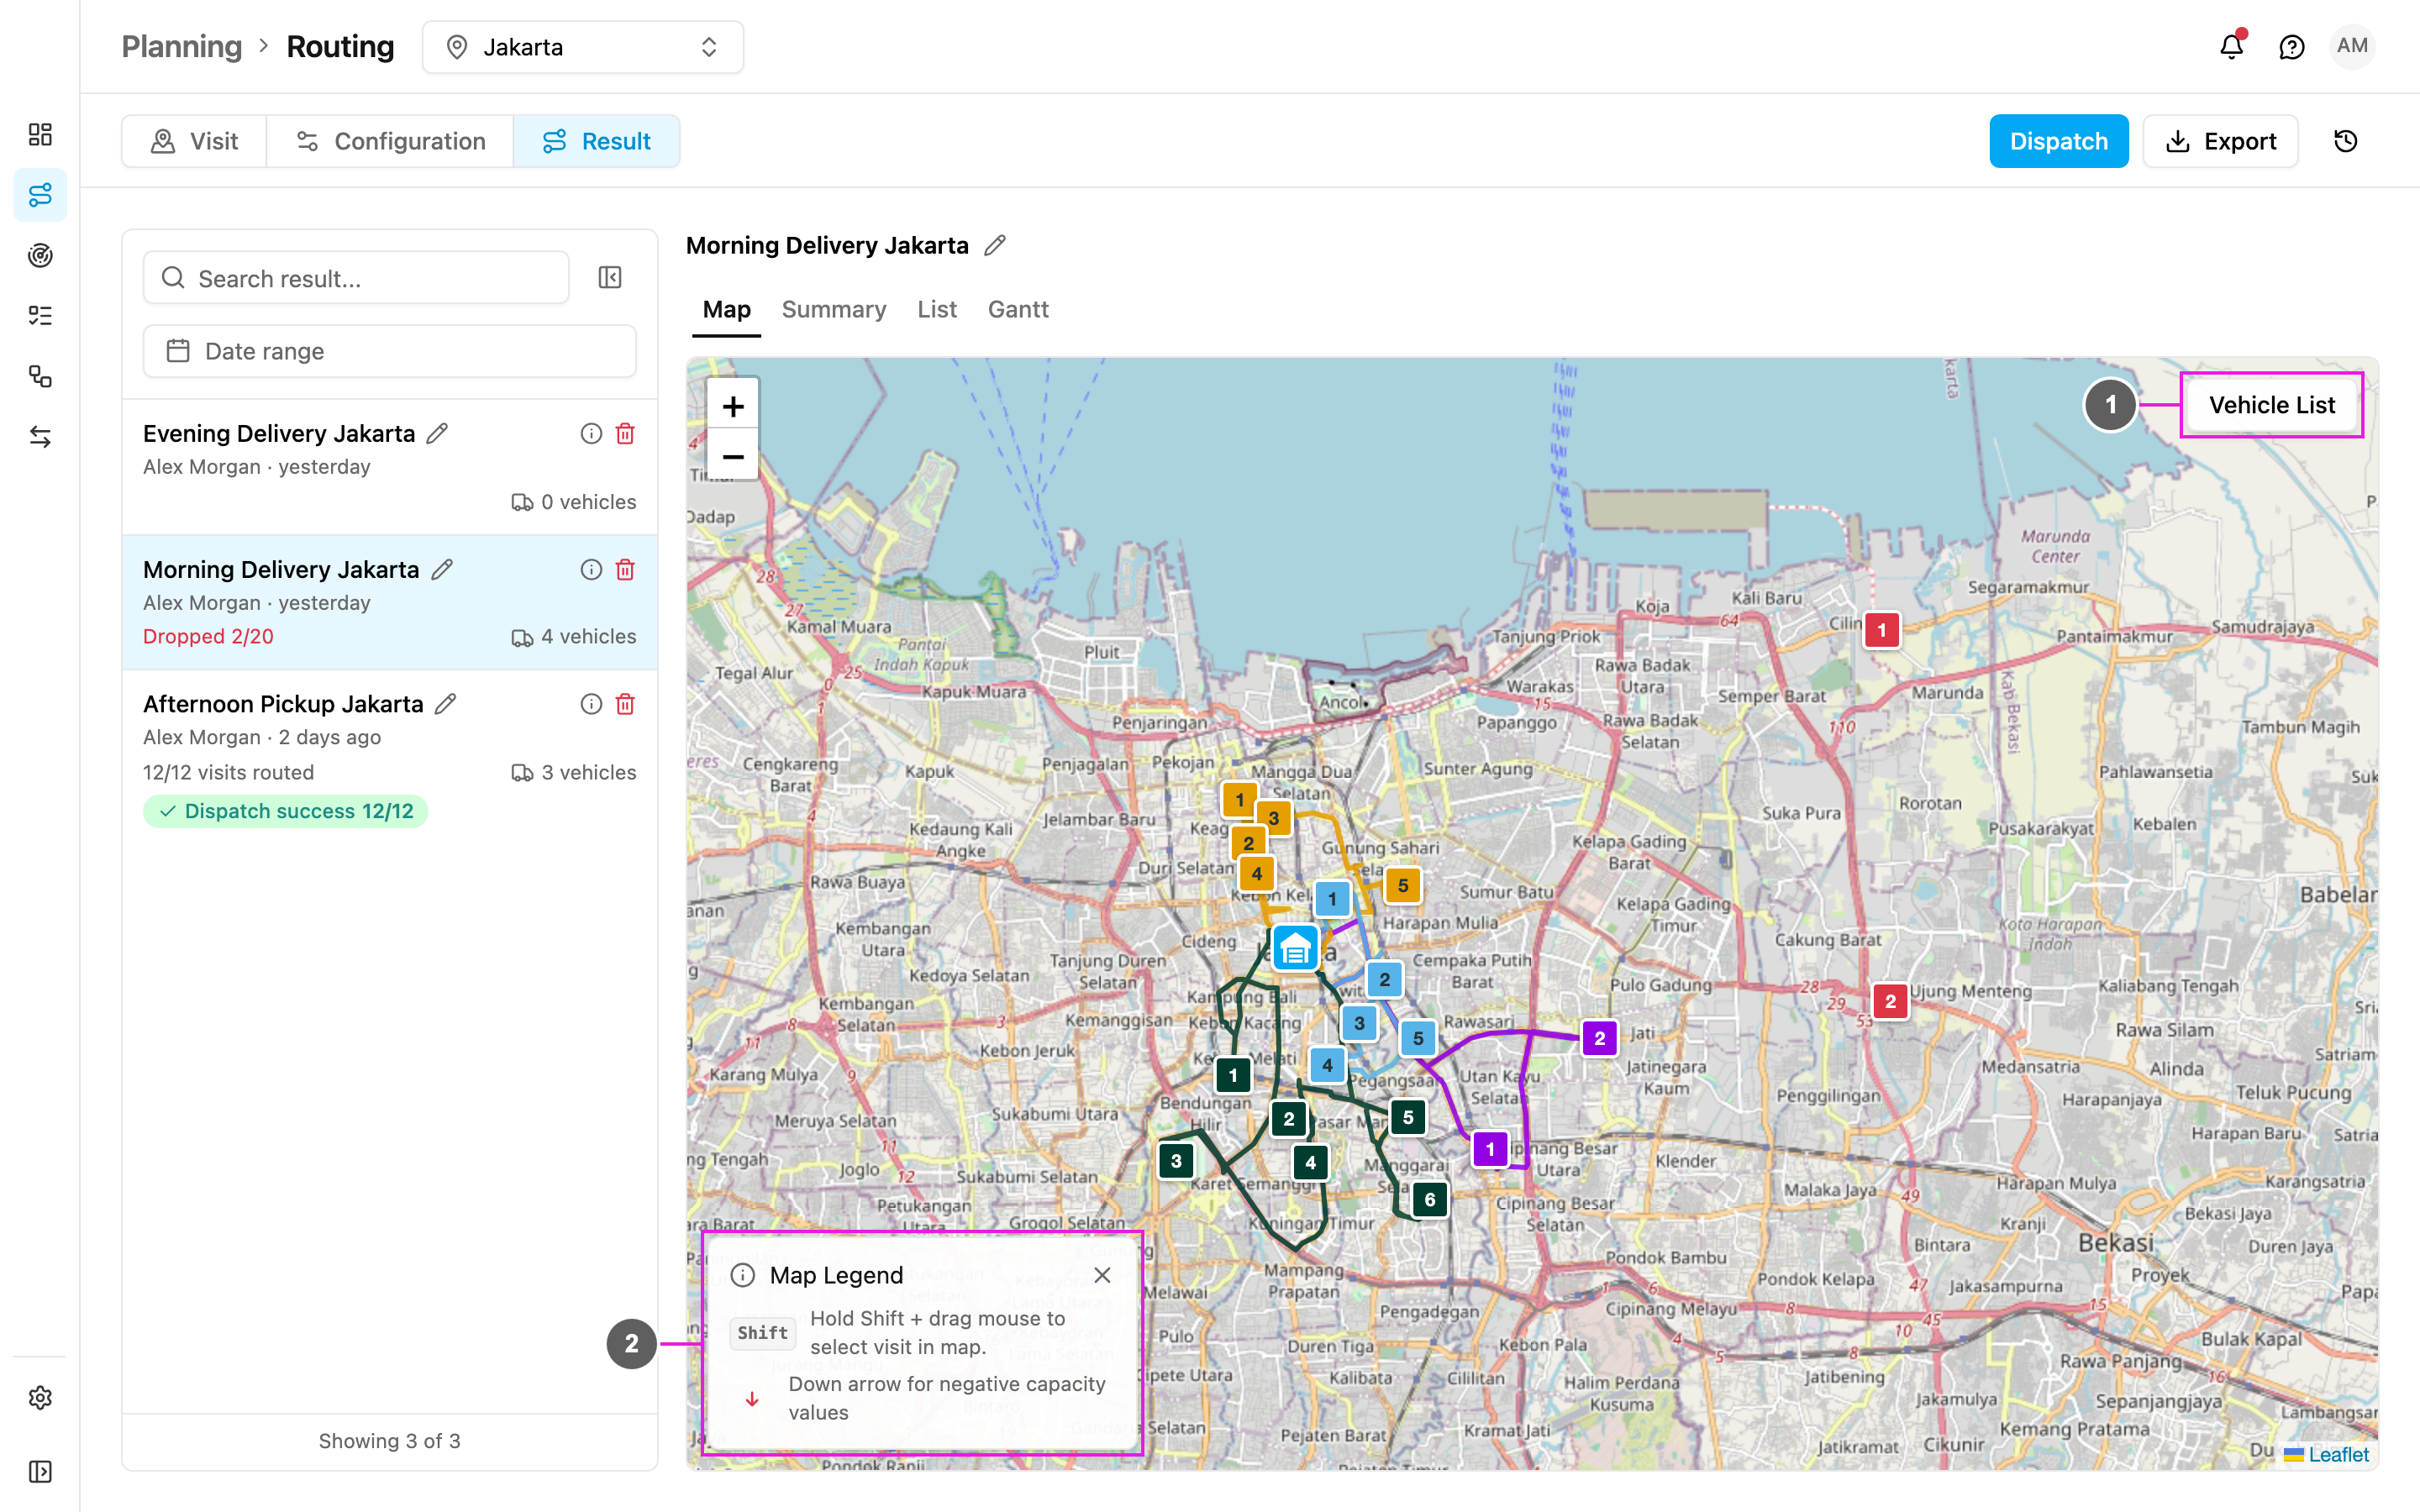Open the List tab
Image resolution: width=2420 pixels, height=1512 pixels.
[937, 309]
